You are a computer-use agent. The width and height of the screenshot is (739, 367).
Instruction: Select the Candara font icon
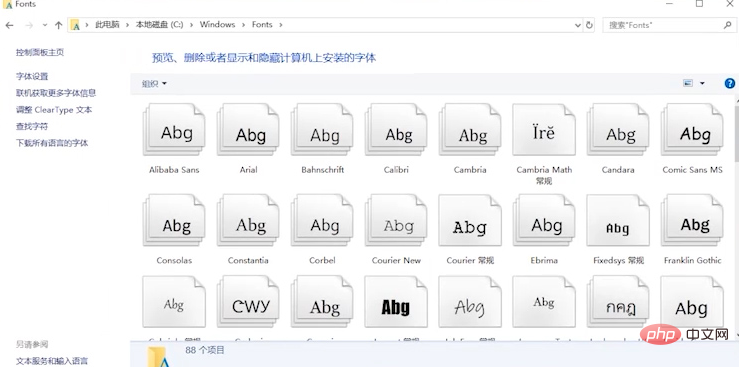(618, 130)
